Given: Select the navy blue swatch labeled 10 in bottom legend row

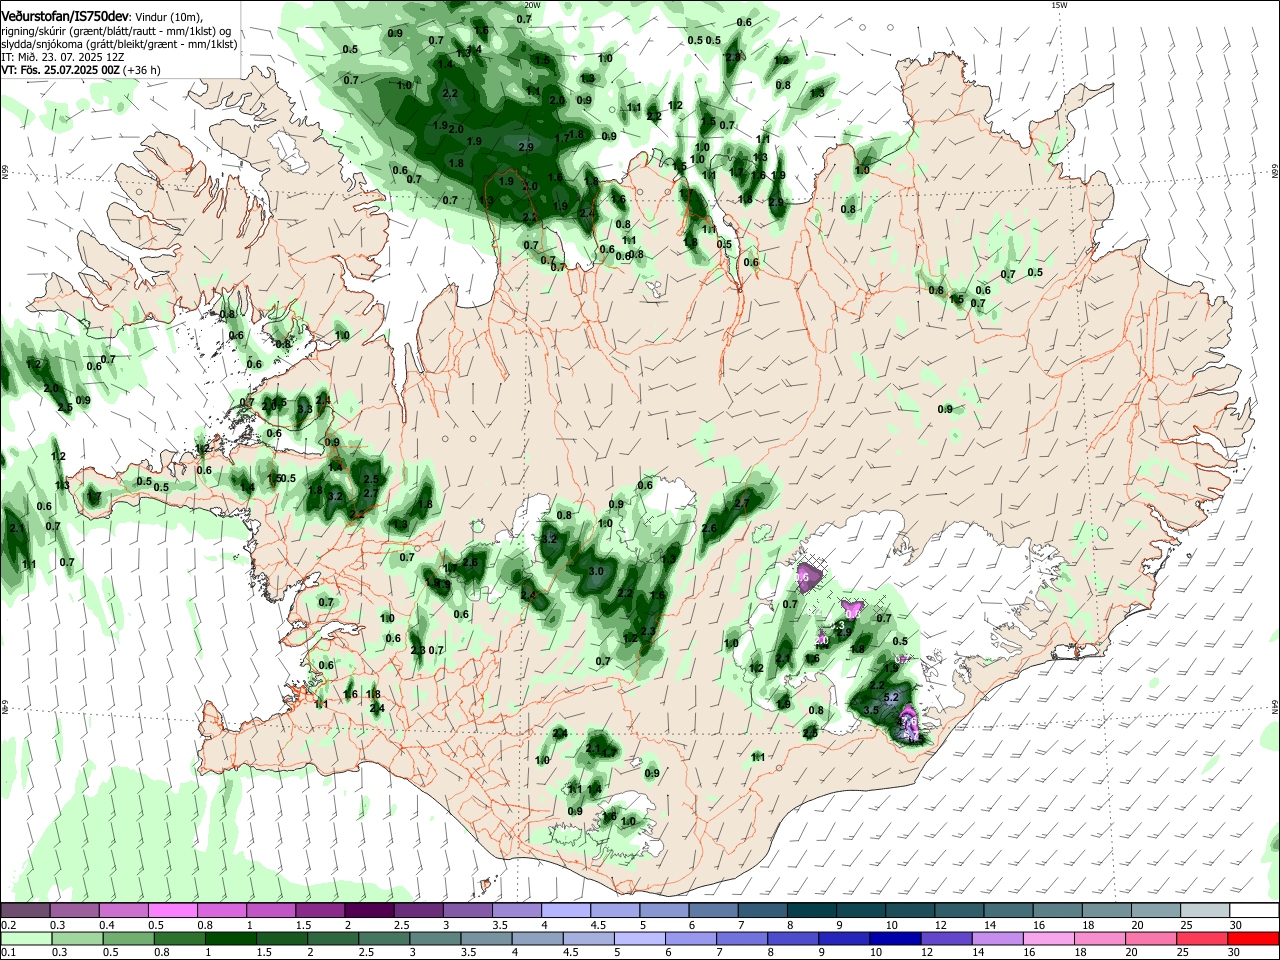Looking at the screenshot, I should (x=894, y=939).
